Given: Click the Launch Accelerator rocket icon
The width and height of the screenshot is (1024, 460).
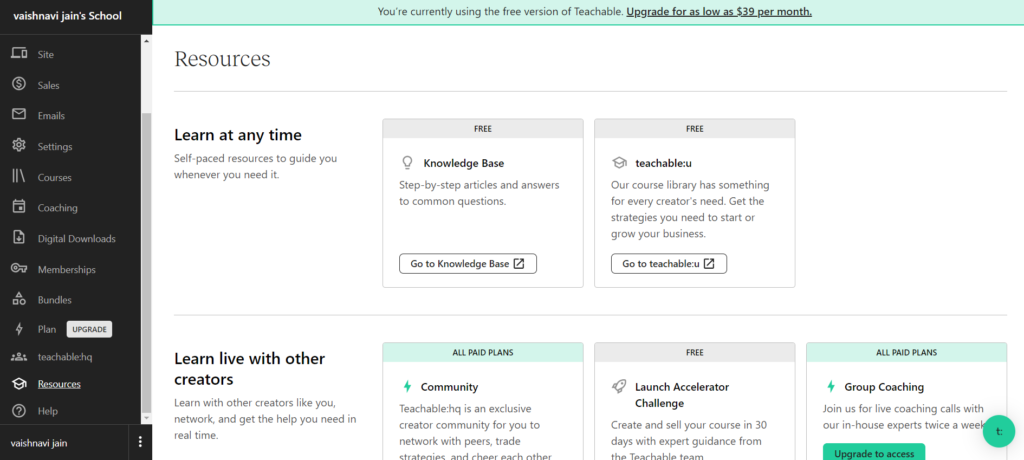Looking at the screenshot, I should (x=618, y=387).
